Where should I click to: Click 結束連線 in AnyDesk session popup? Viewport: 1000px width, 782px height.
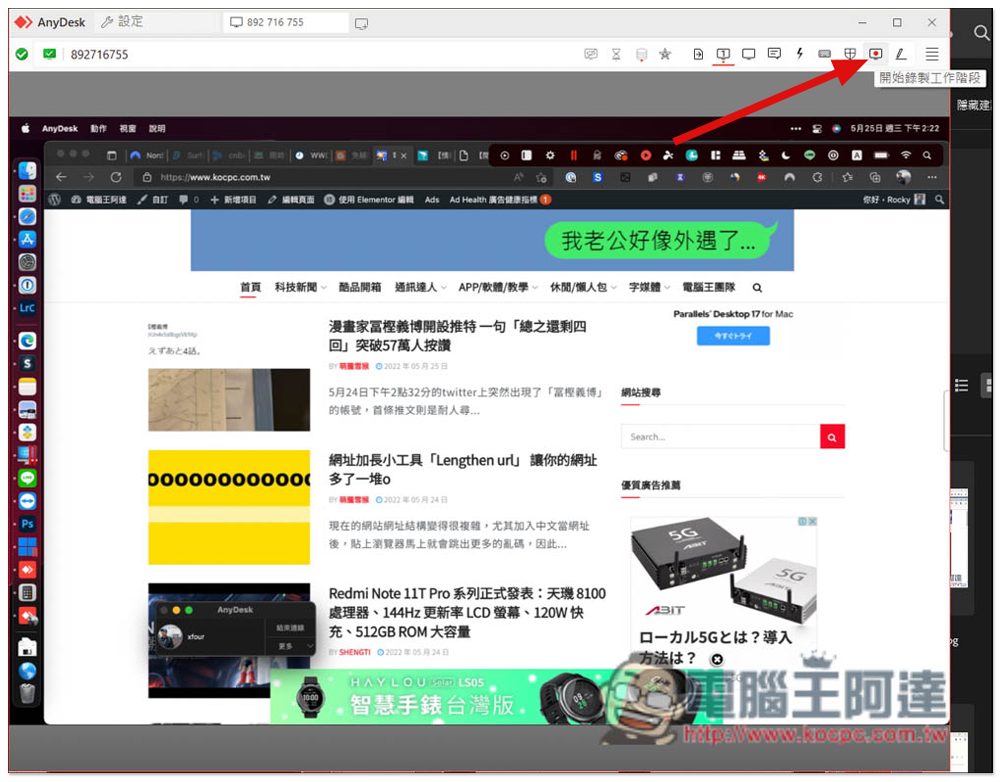pos(290,628)
